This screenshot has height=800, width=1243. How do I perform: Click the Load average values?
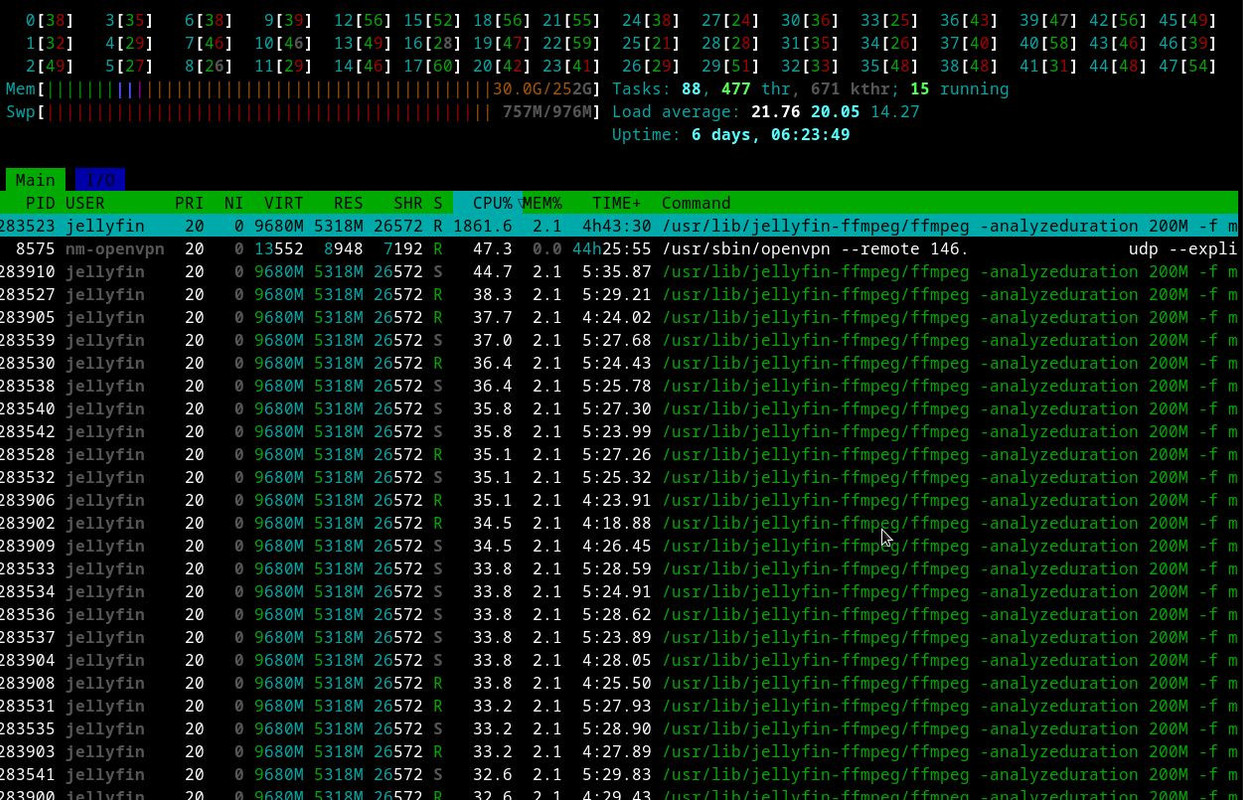click(x=835, y=112)
